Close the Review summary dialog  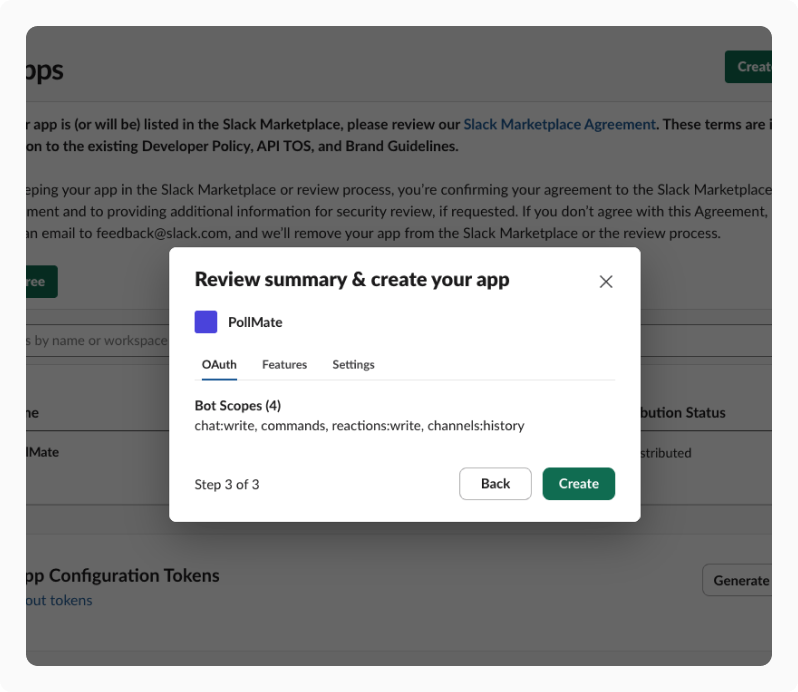point(606,281)
